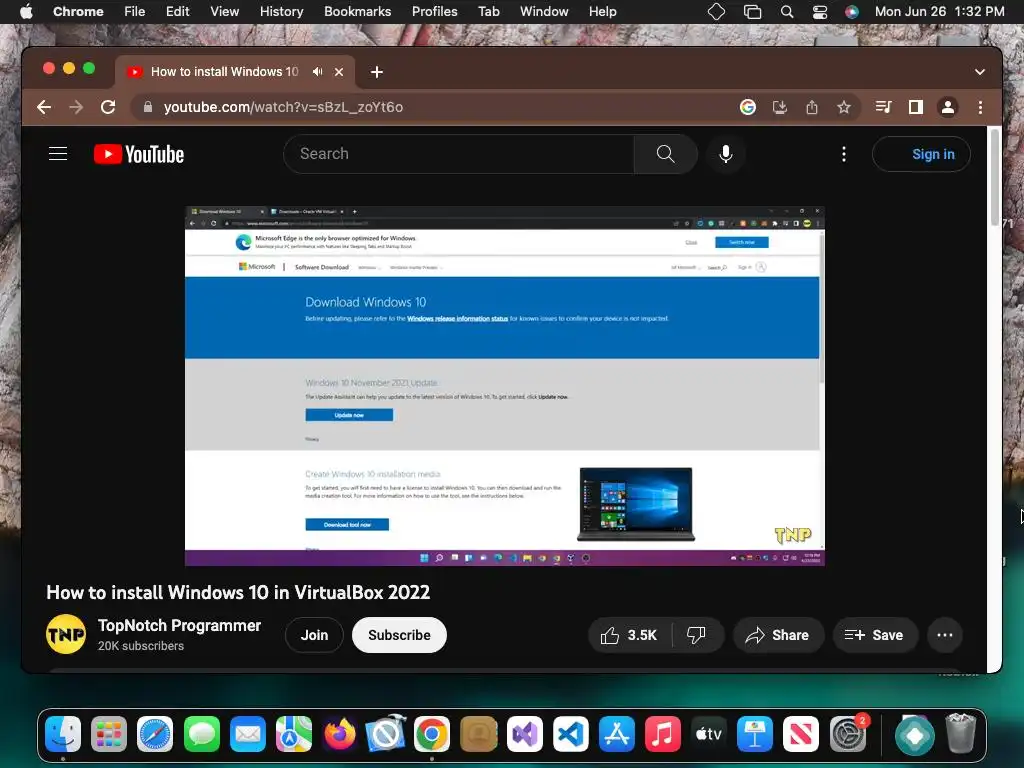Dislike the video
The width and height of the screenshot is (1024, 768).
(696, 635)
